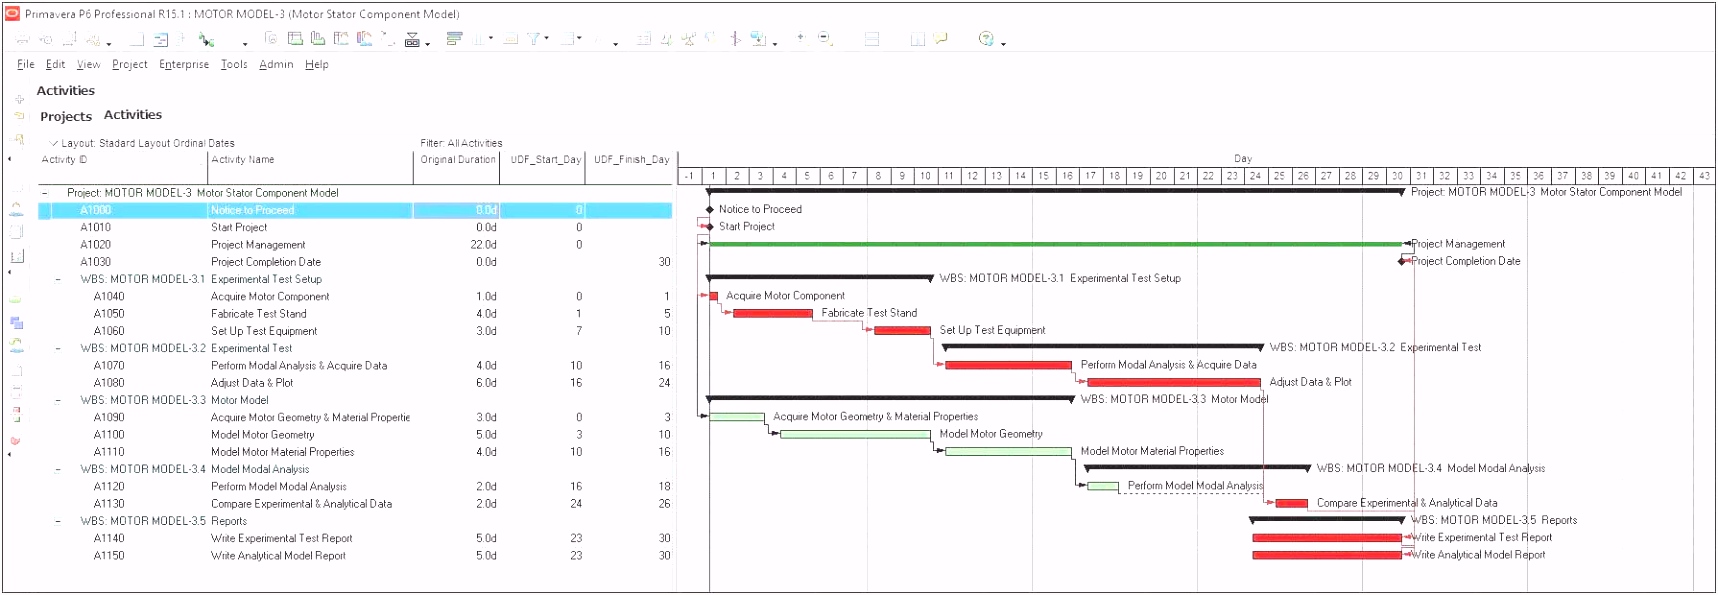
Task: Open the Filter icon dropdown arrow
Action: 546,38
